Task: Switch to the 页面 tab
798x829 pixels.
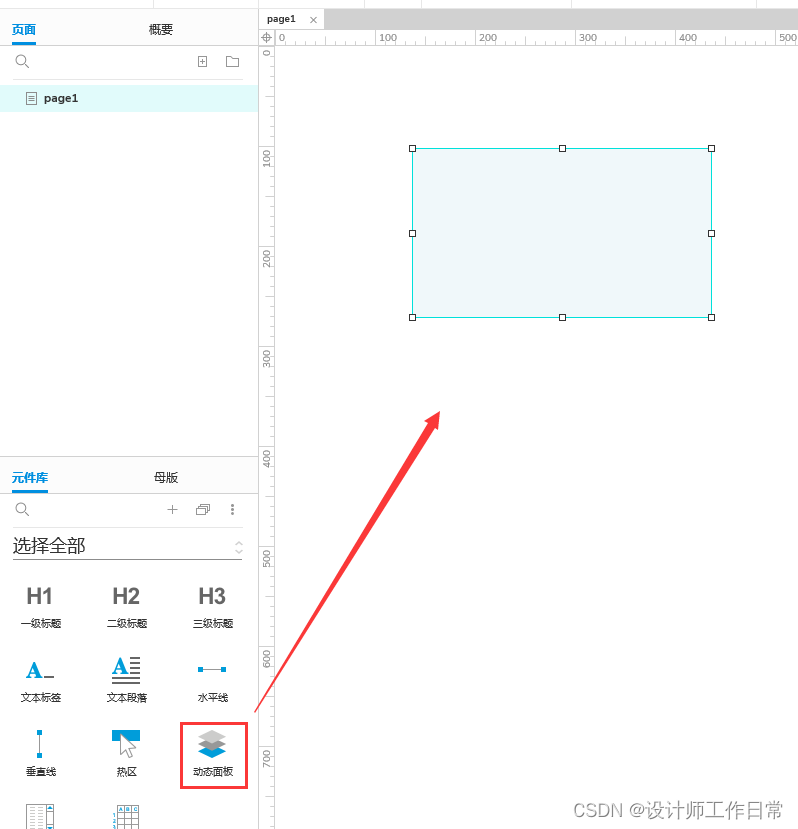Action: (x=24, y=30)
